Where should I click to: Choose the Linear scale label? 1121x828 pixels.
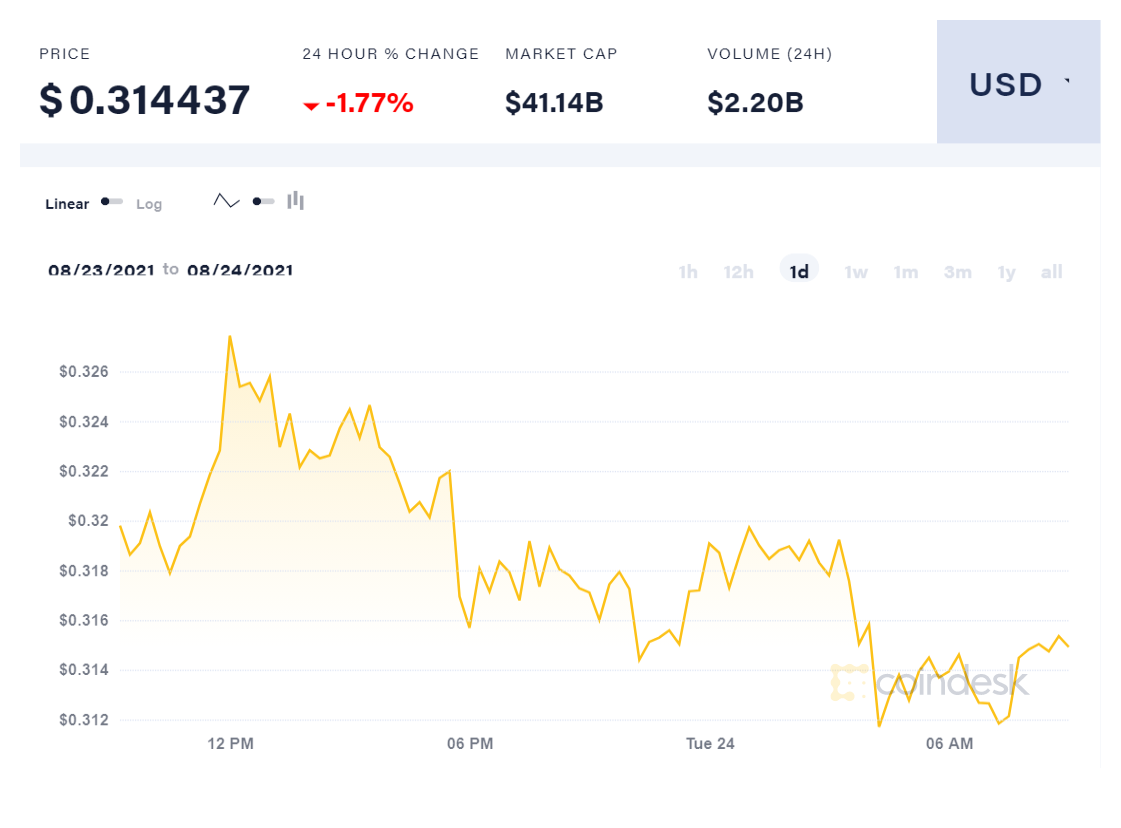(x=67, y=204)
